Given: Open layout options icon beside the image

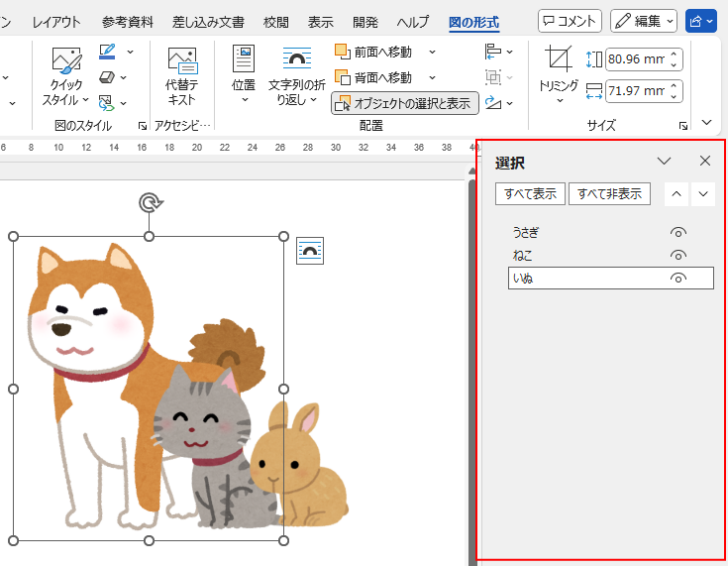Looking at the screenshot, I should (310, 251).
